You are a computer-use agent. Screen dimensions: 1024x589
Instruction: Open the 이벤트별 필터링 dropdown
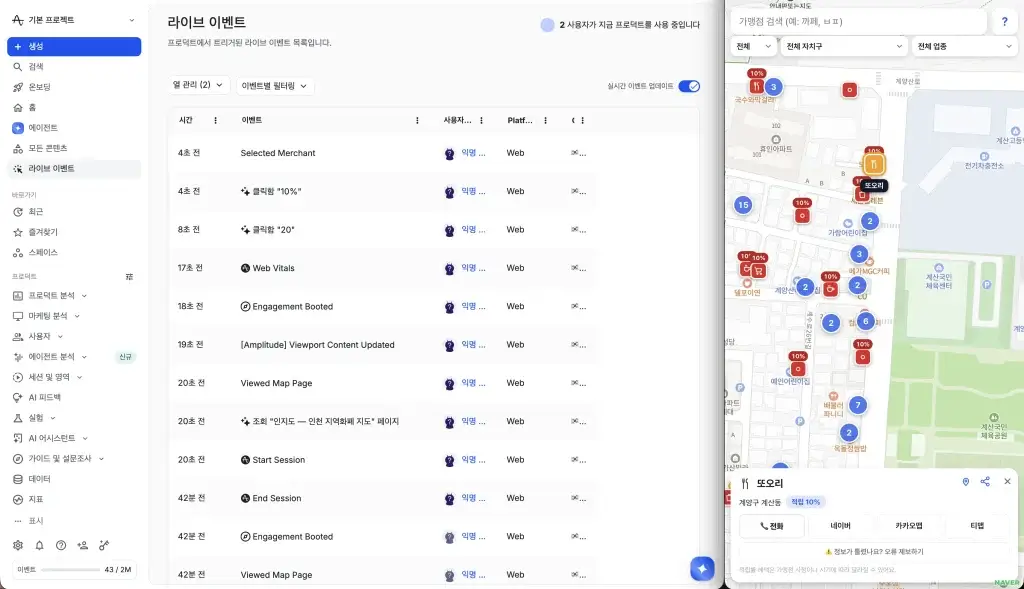click(x=274, y=86)
